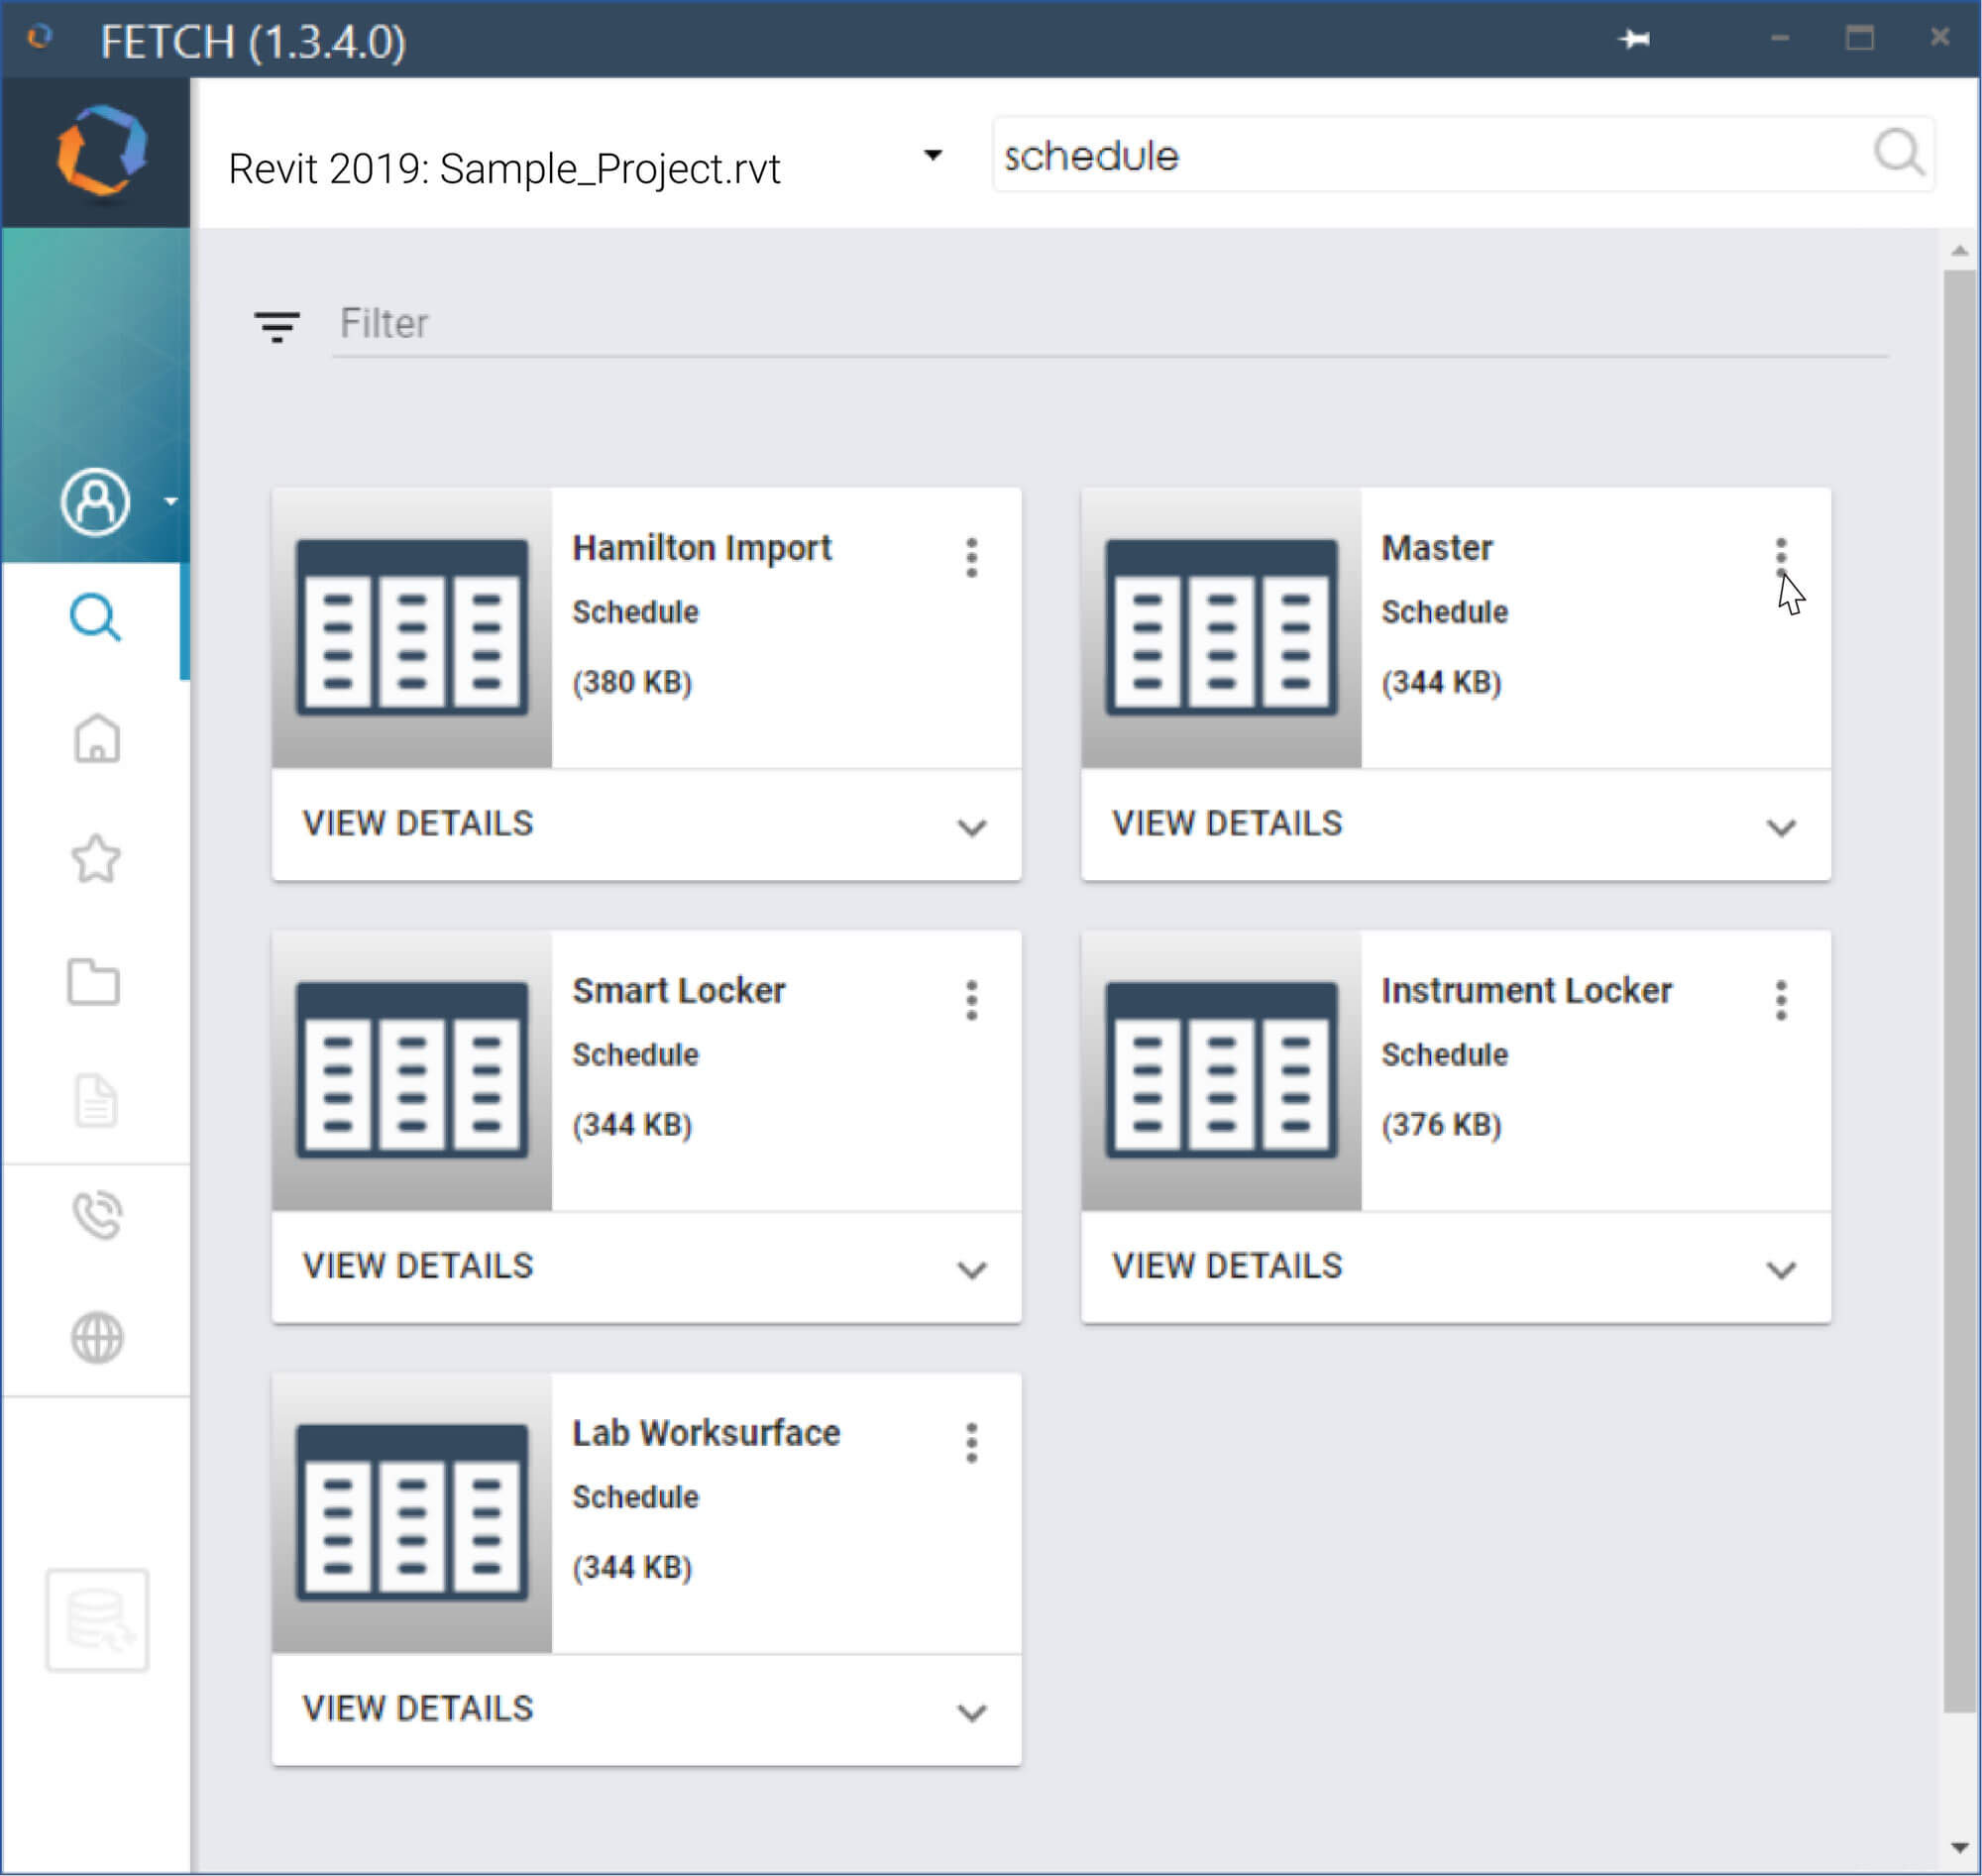Screen dimensions: 1982x1876
Task: Click the Smart Locker title
Action: [679, 991]
